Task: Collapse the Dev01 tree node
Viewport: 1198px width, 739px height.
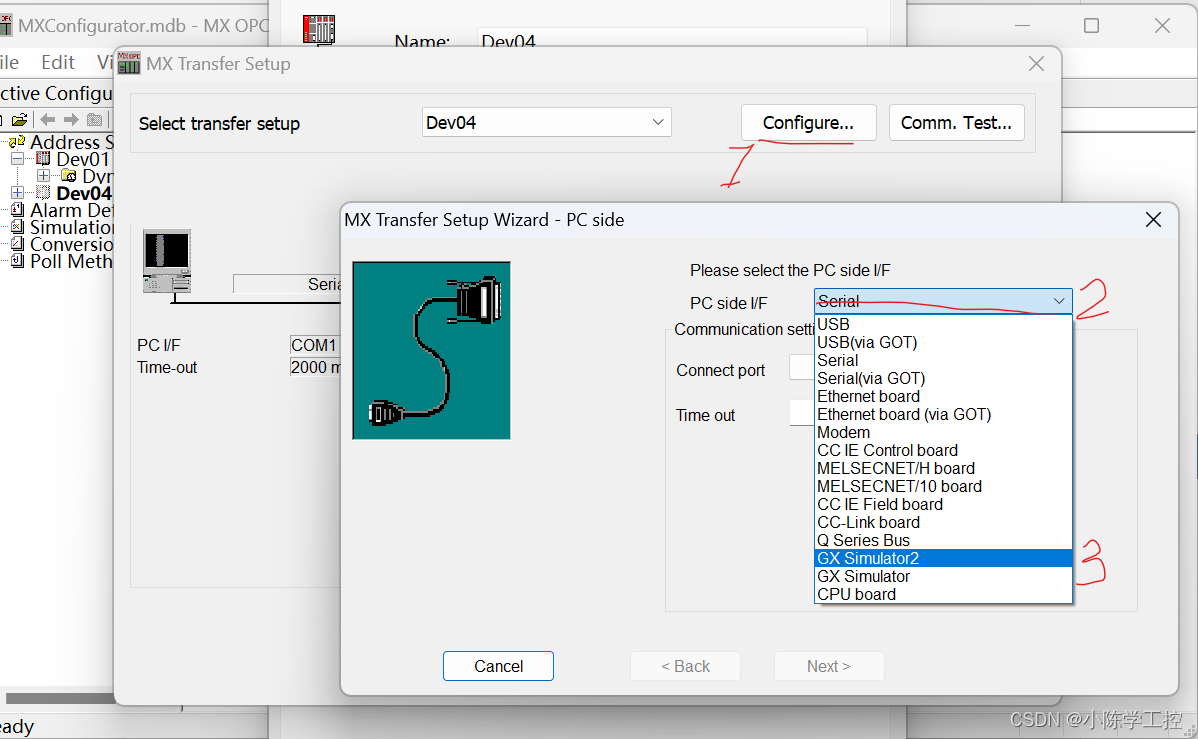Action: tap(18, 159)
